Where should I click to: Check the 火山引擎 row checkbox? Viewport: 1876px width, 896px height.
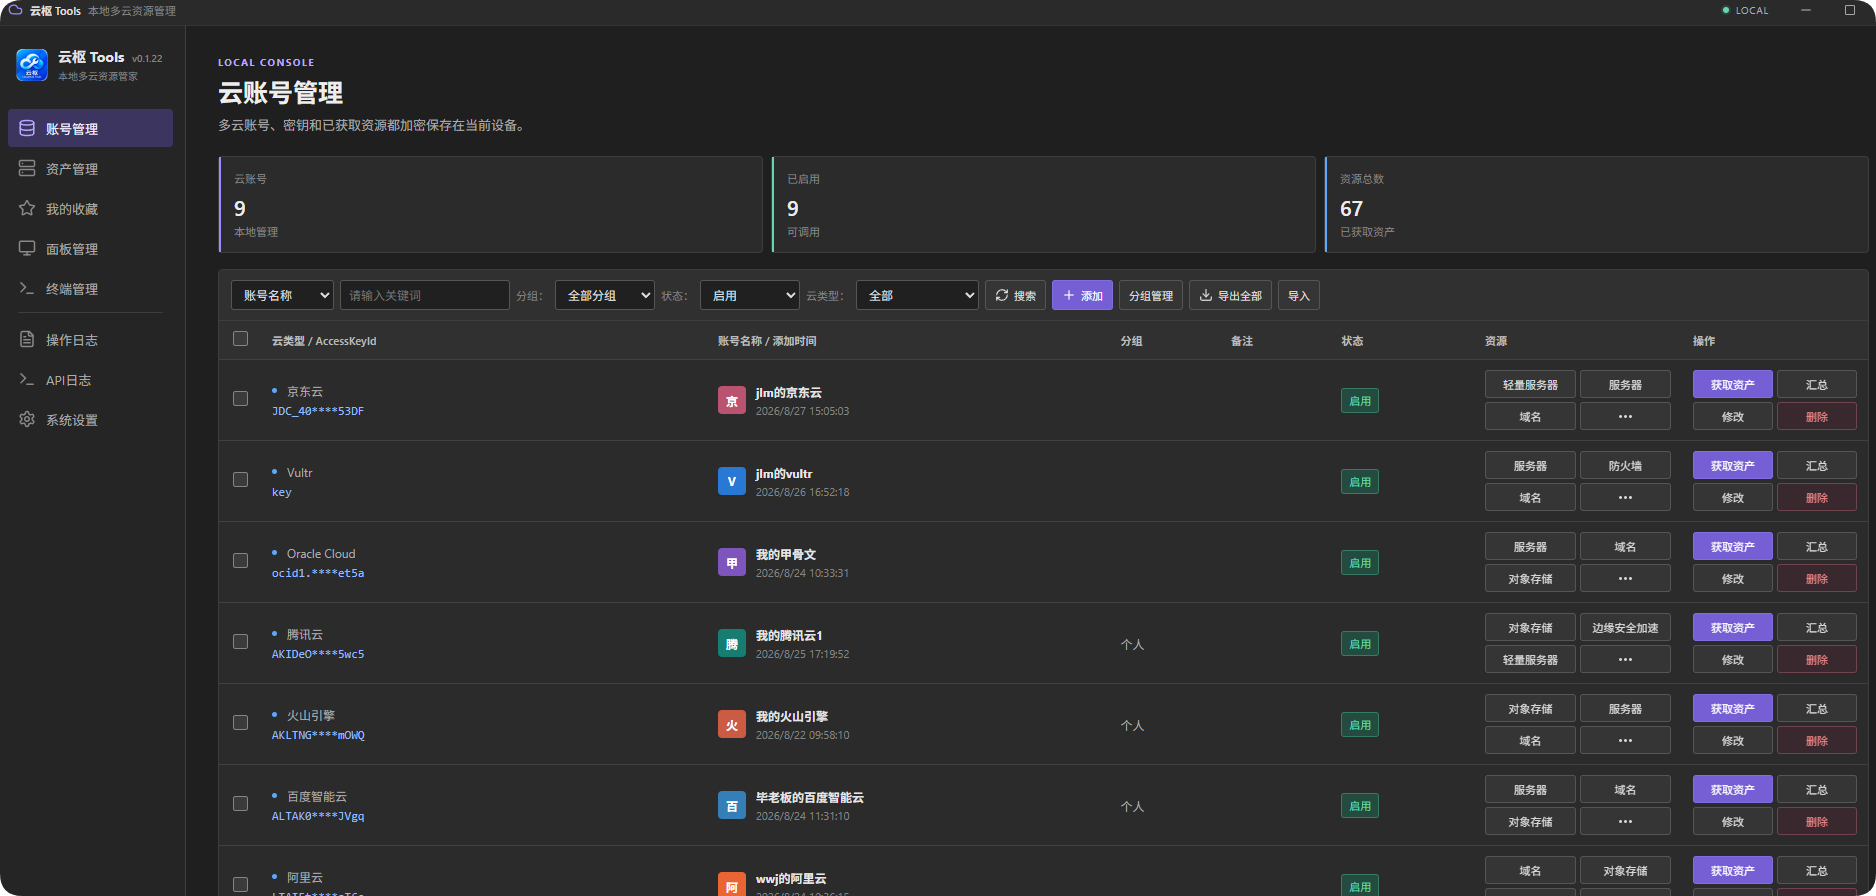240,722
